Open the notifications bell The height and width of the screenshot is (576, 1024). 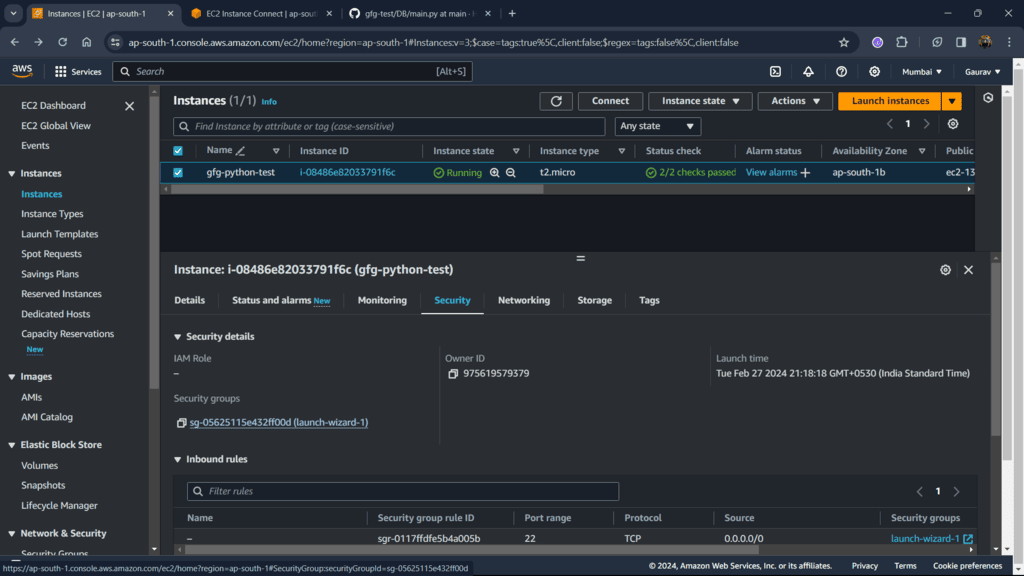click(x=808, y=72)
